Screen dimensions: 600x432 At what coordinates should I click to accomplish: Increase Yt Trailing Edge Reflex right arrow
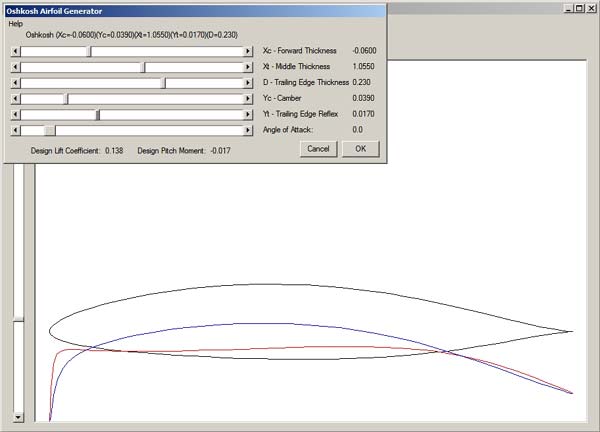point(248,115)
